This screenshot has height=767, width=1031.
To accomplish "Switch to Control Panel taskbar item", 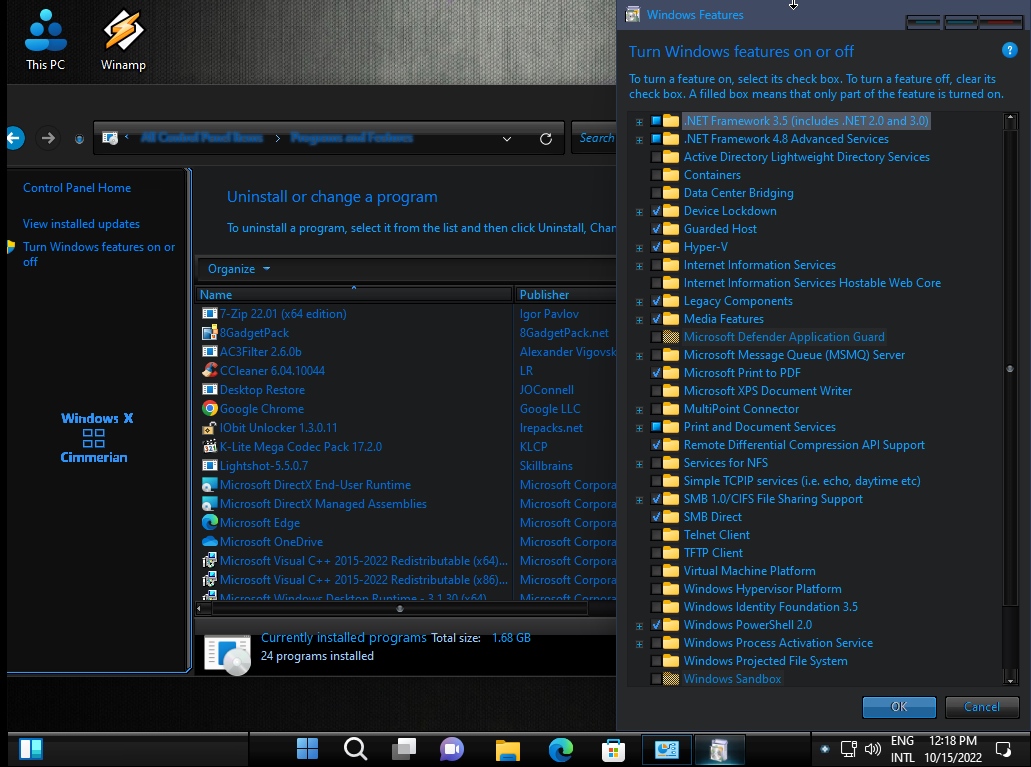I will click(666, 749).
